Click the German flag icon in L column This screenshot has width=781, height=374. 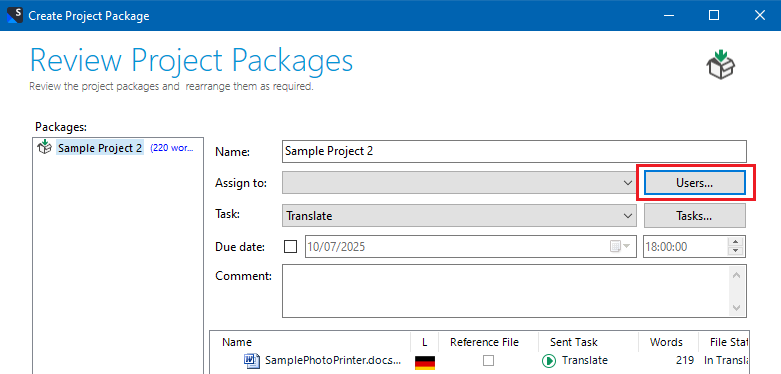[x=425, y=362]
